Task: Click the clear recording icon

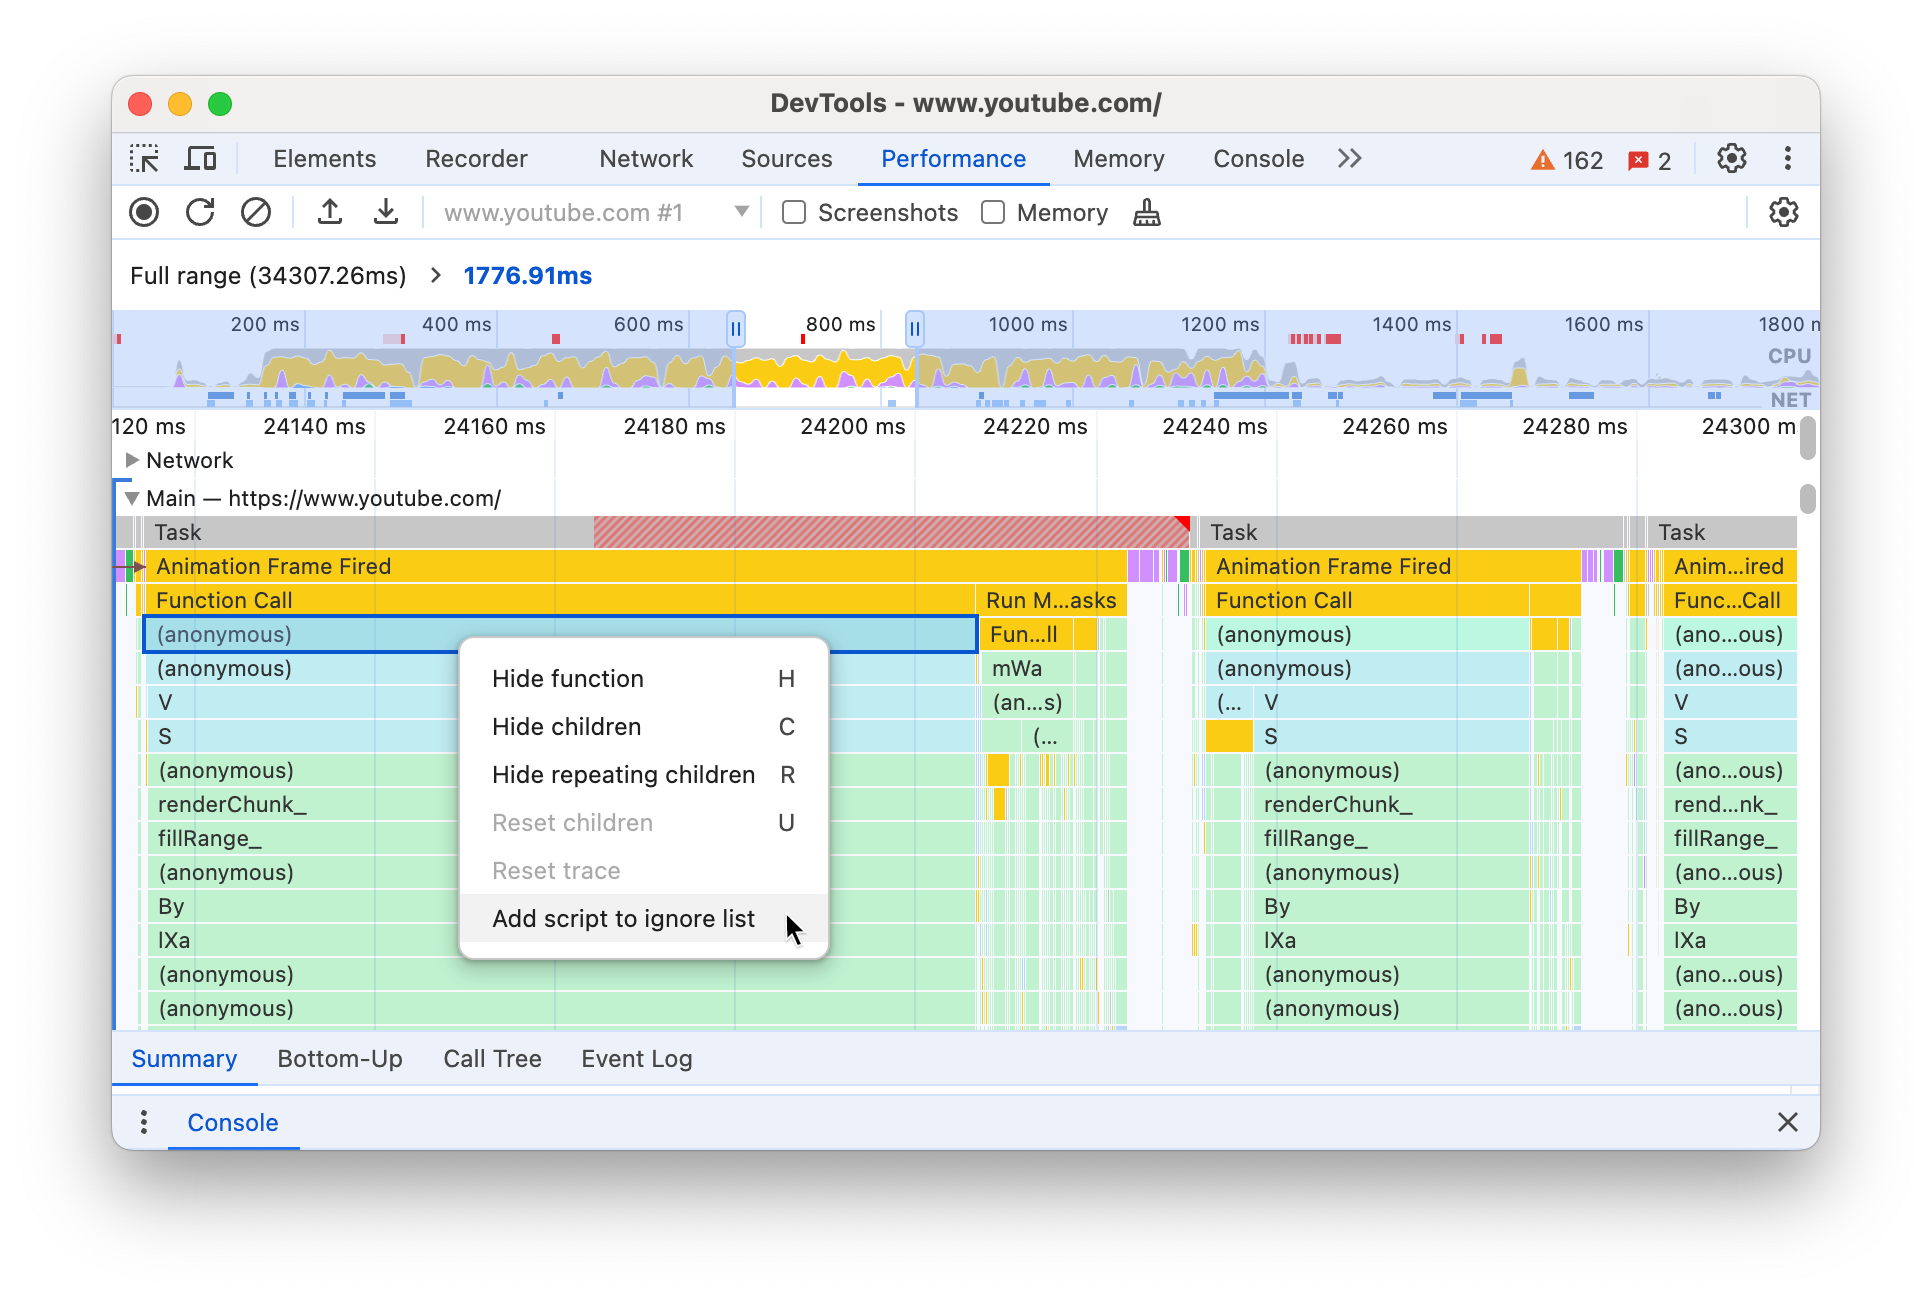Action: click(255, 214)
